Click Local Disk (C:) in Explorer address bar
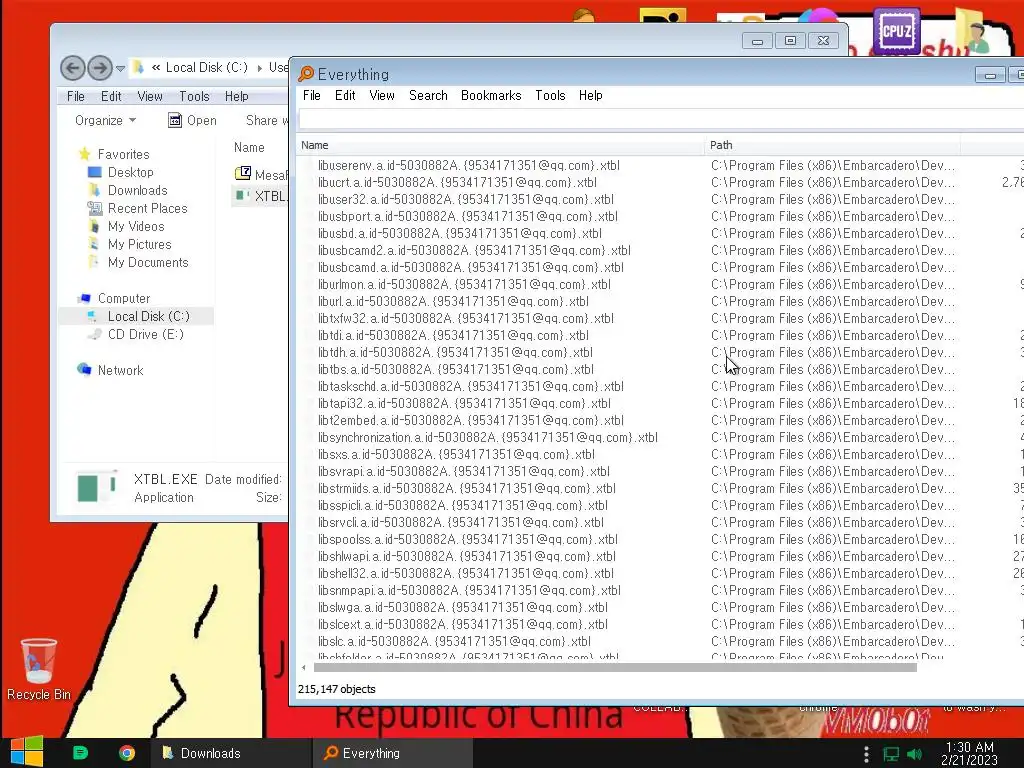Image resolution: width=1024 pixels, height=768 pixels. (x=206, y=67)
